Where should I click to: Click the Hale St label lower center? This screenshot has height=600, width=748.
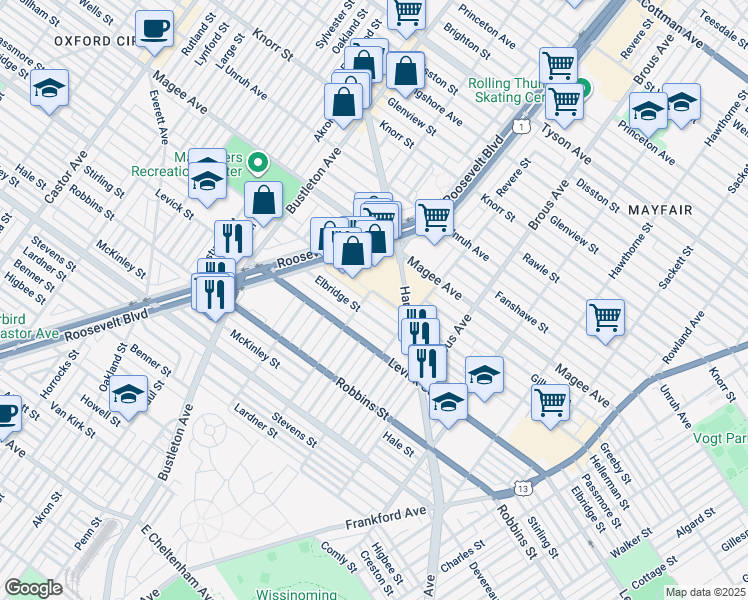[x=398, y=445]
